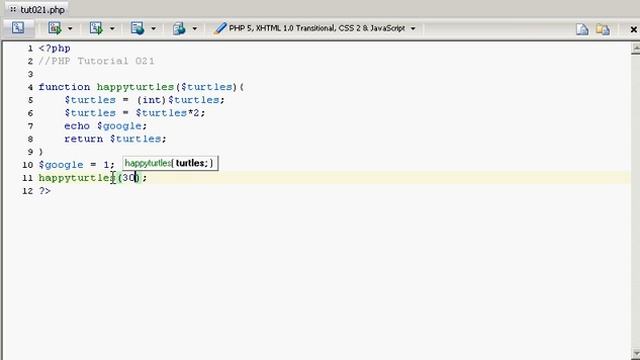Viewport: 640px width, 360px height.
Task: Click scrollbar down arrow in the editor
Action: (636, 353)
